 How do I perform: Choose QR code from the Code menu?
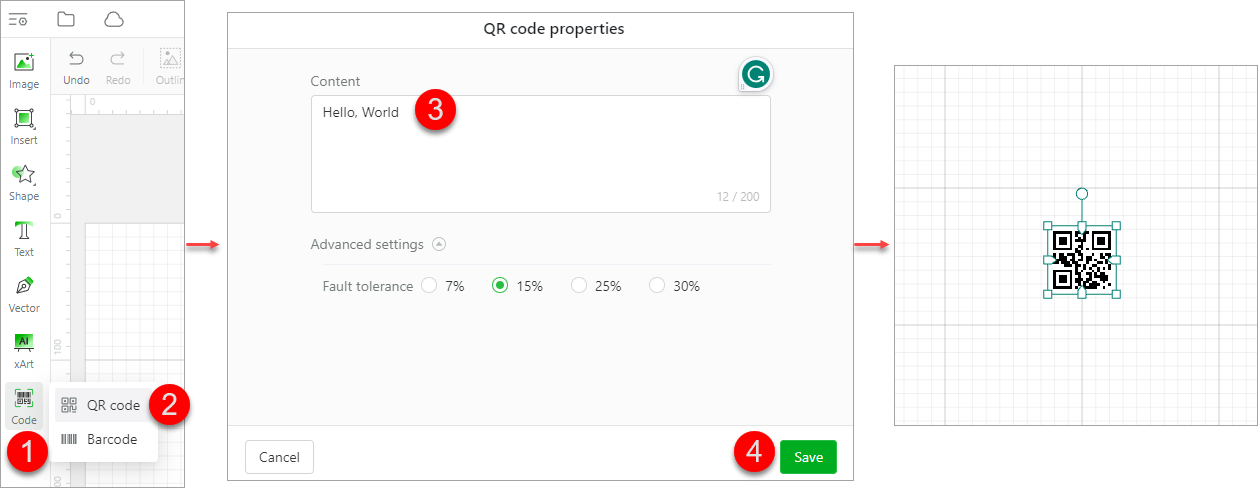(102, 405)
